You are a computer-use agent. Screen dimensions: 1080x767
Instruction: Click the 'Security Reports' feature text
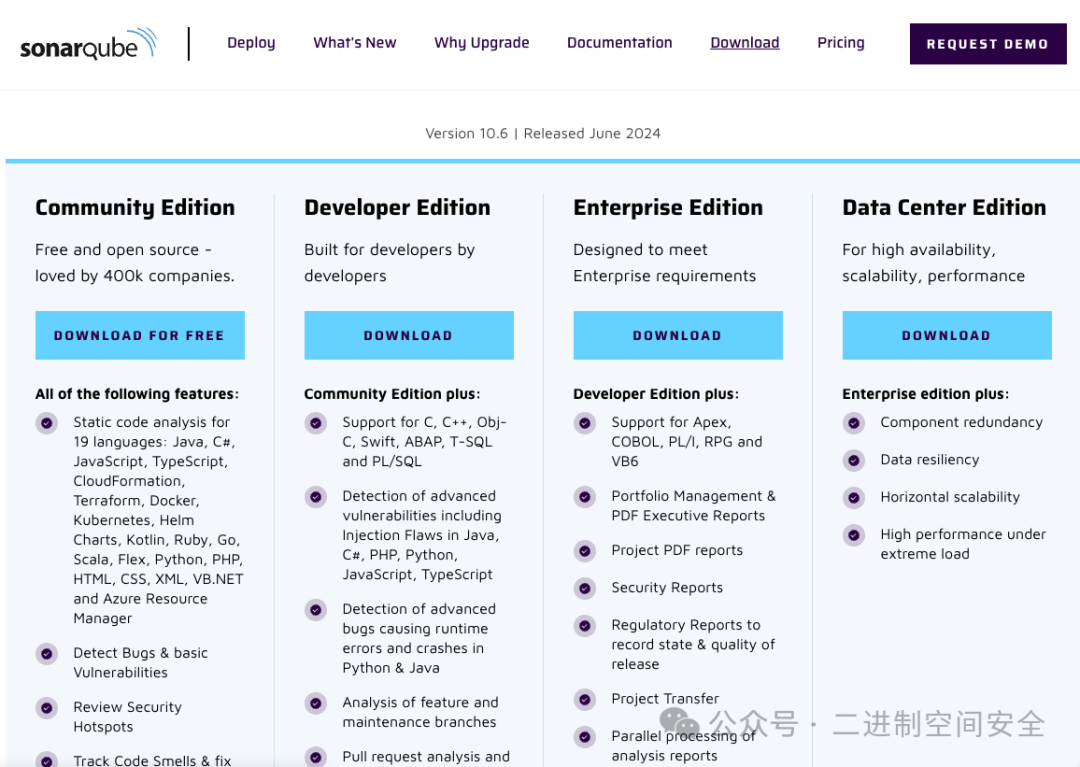coord(667,587)
